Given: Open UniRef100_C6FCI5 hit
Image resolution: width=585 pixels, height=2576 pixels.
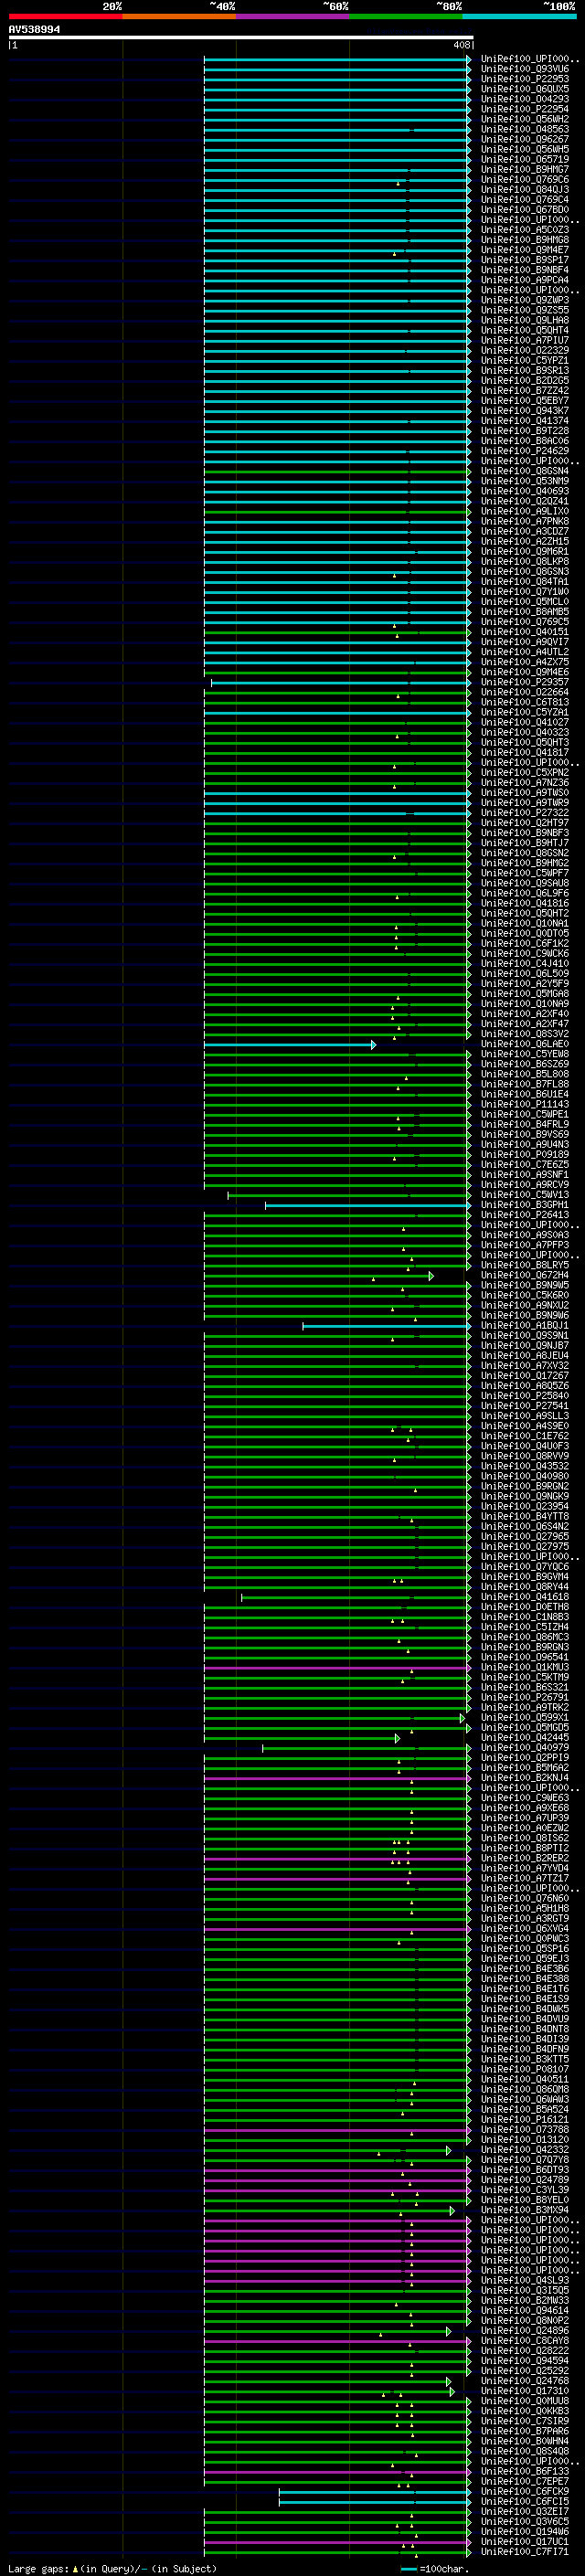Looking at the screenshot, I should (x=525, y=2502).
